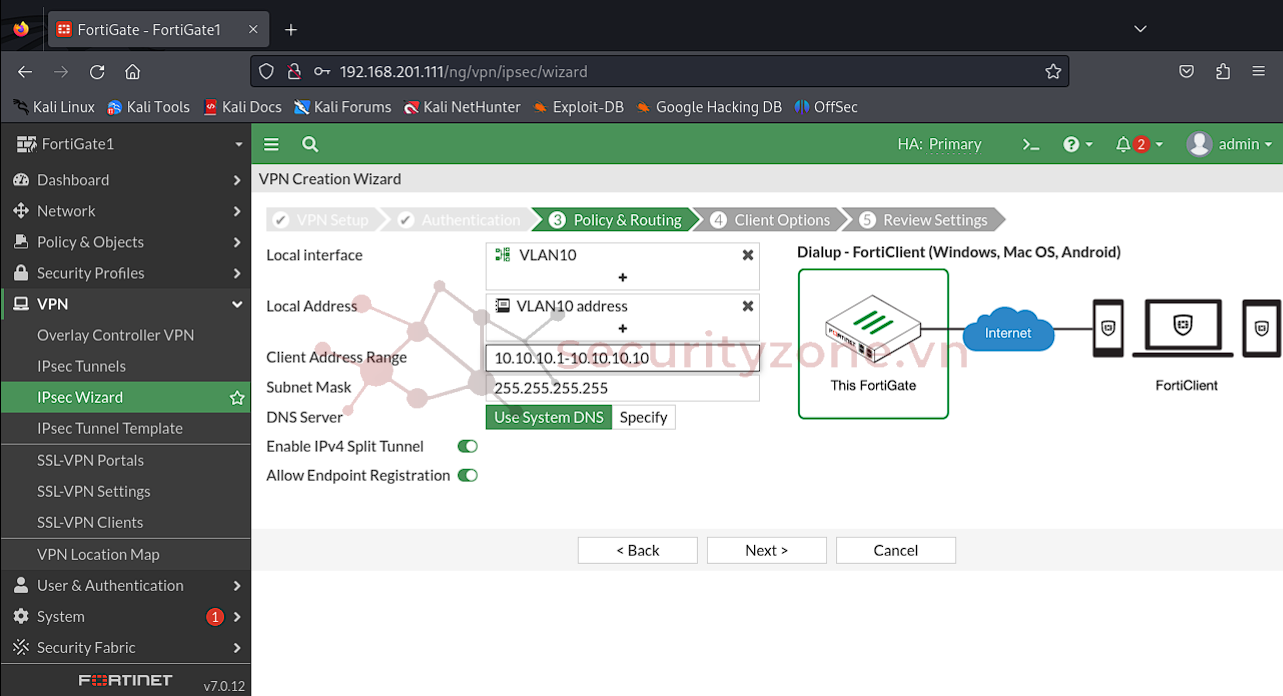This screenshot has height=696, width=1283.
Task: Click the browser back arrow
Action: pyautogui.click(x=26, y=72)
